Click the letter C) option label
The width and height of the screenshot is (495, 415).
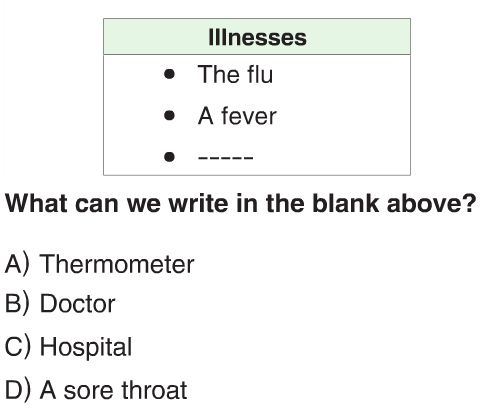(17, 347)
